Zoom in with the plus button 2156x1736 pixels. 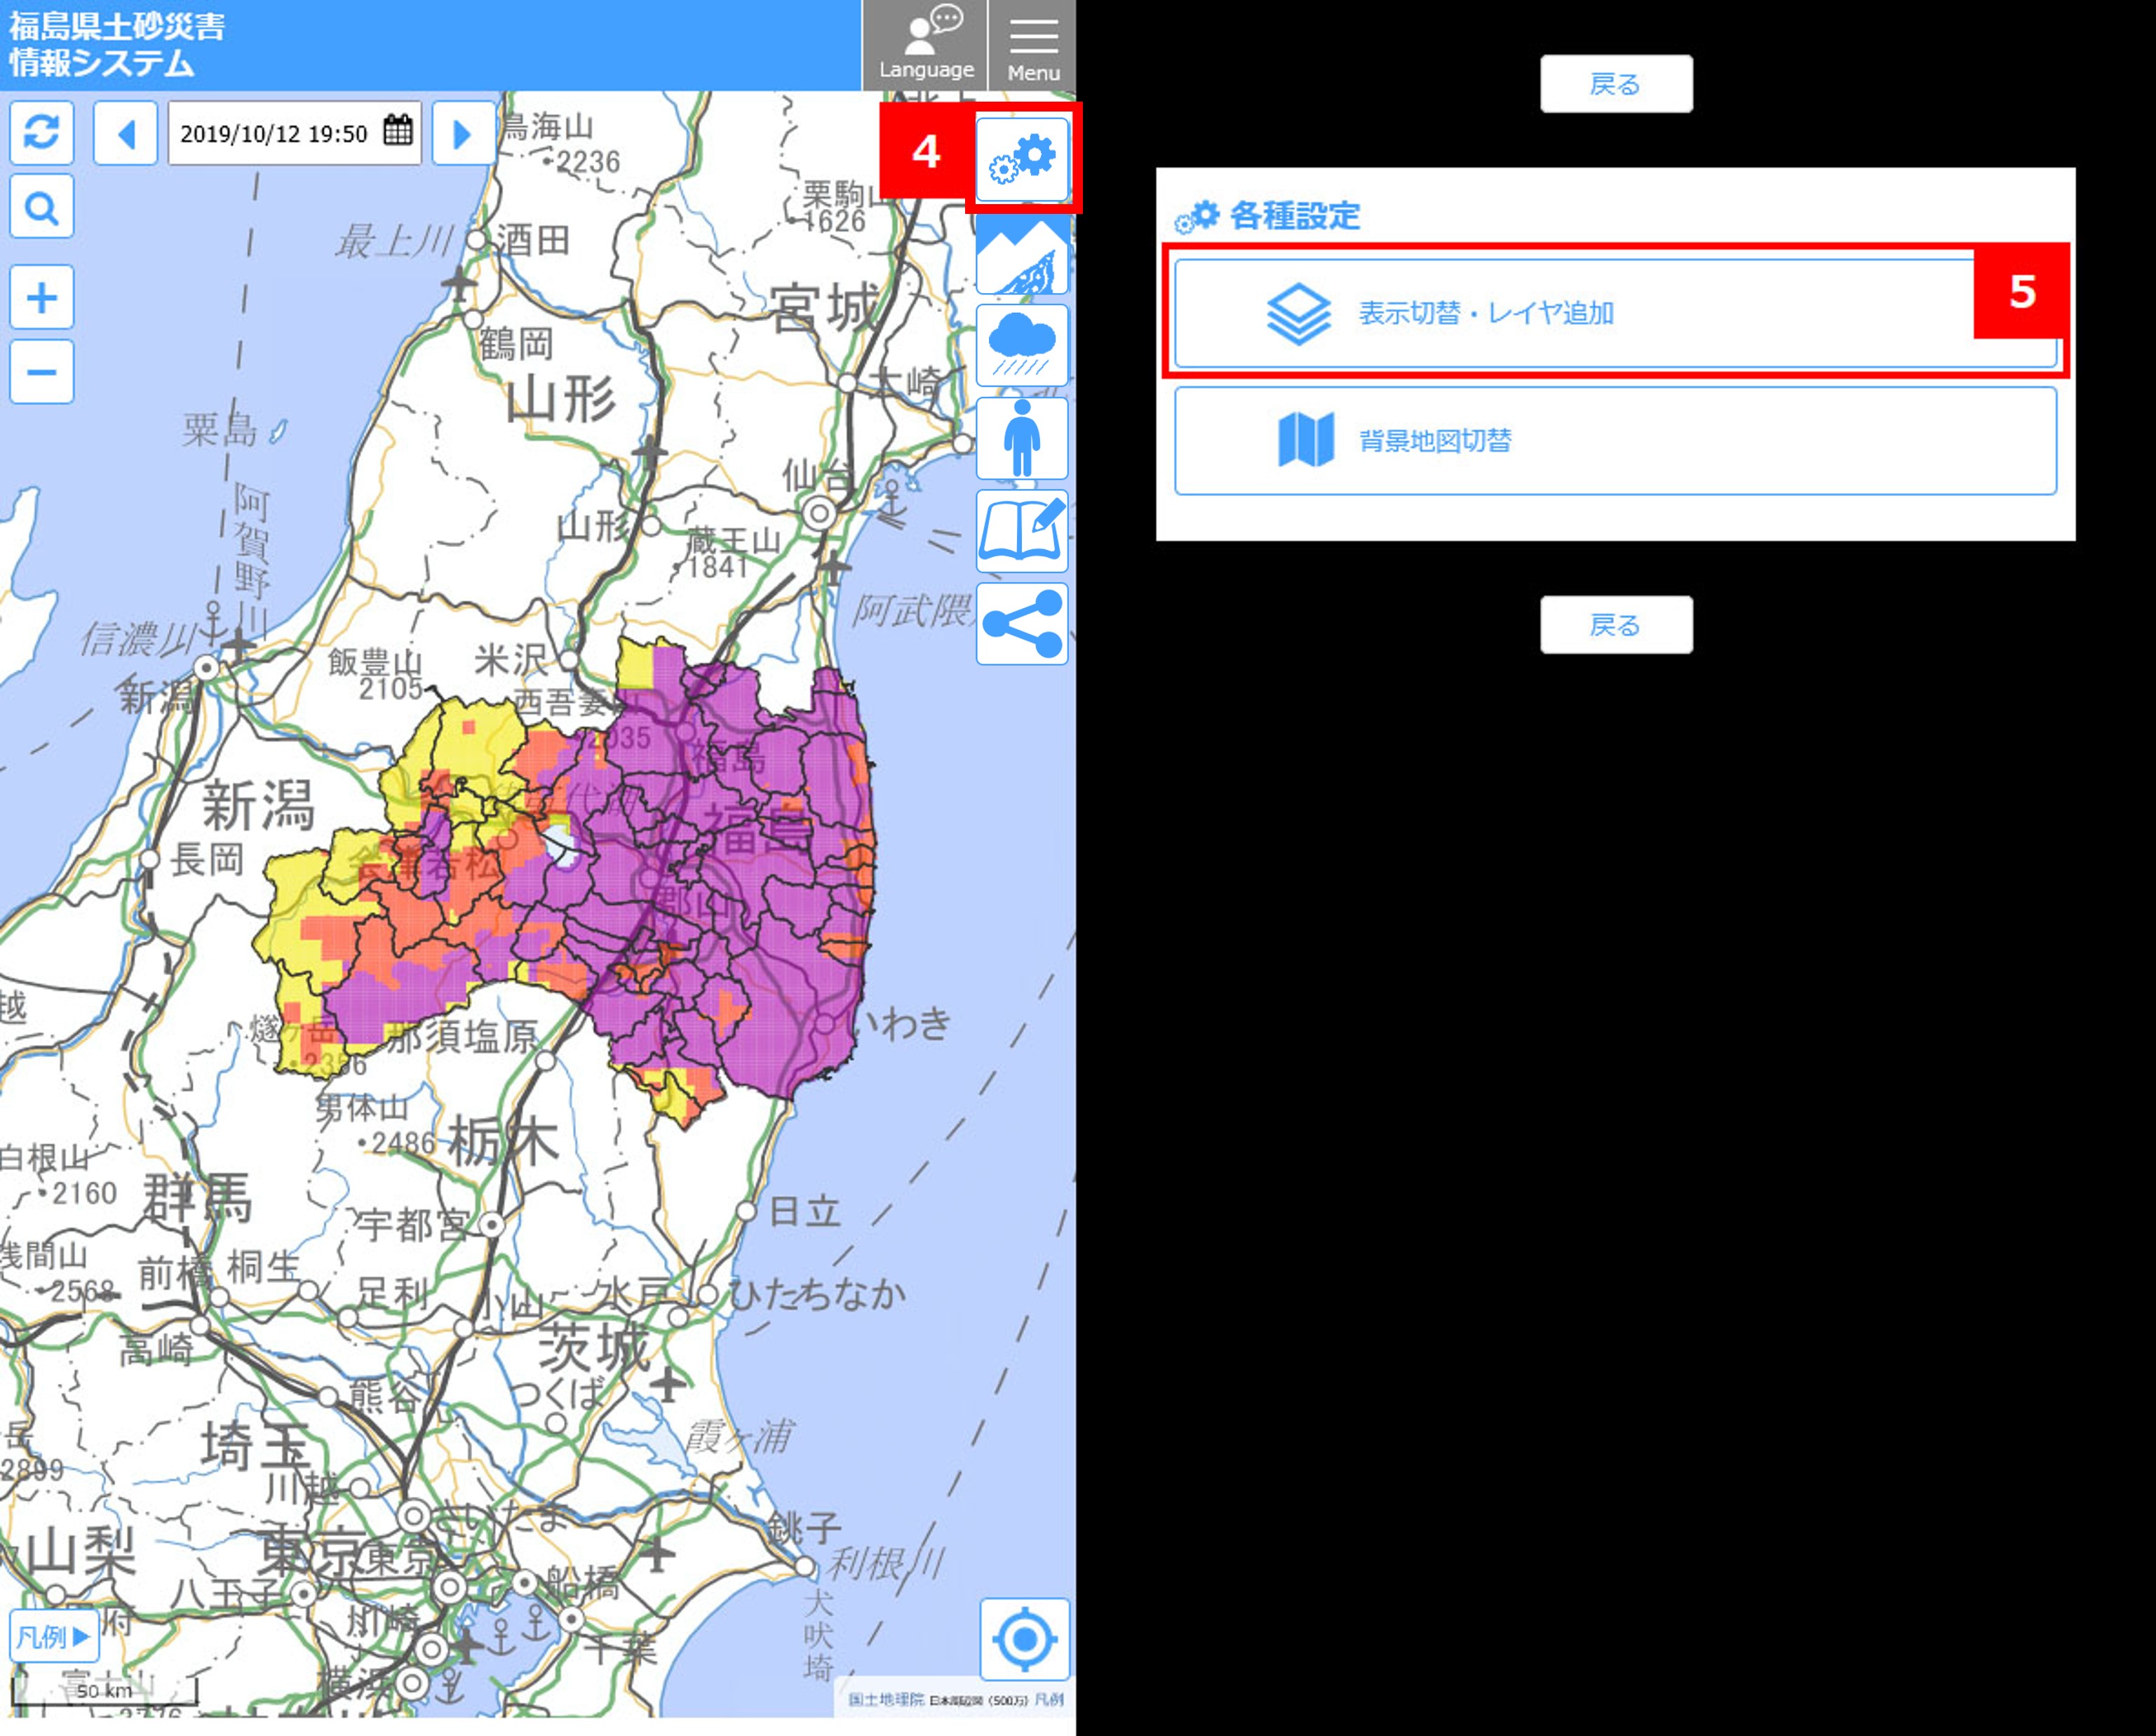click(41, 297)
